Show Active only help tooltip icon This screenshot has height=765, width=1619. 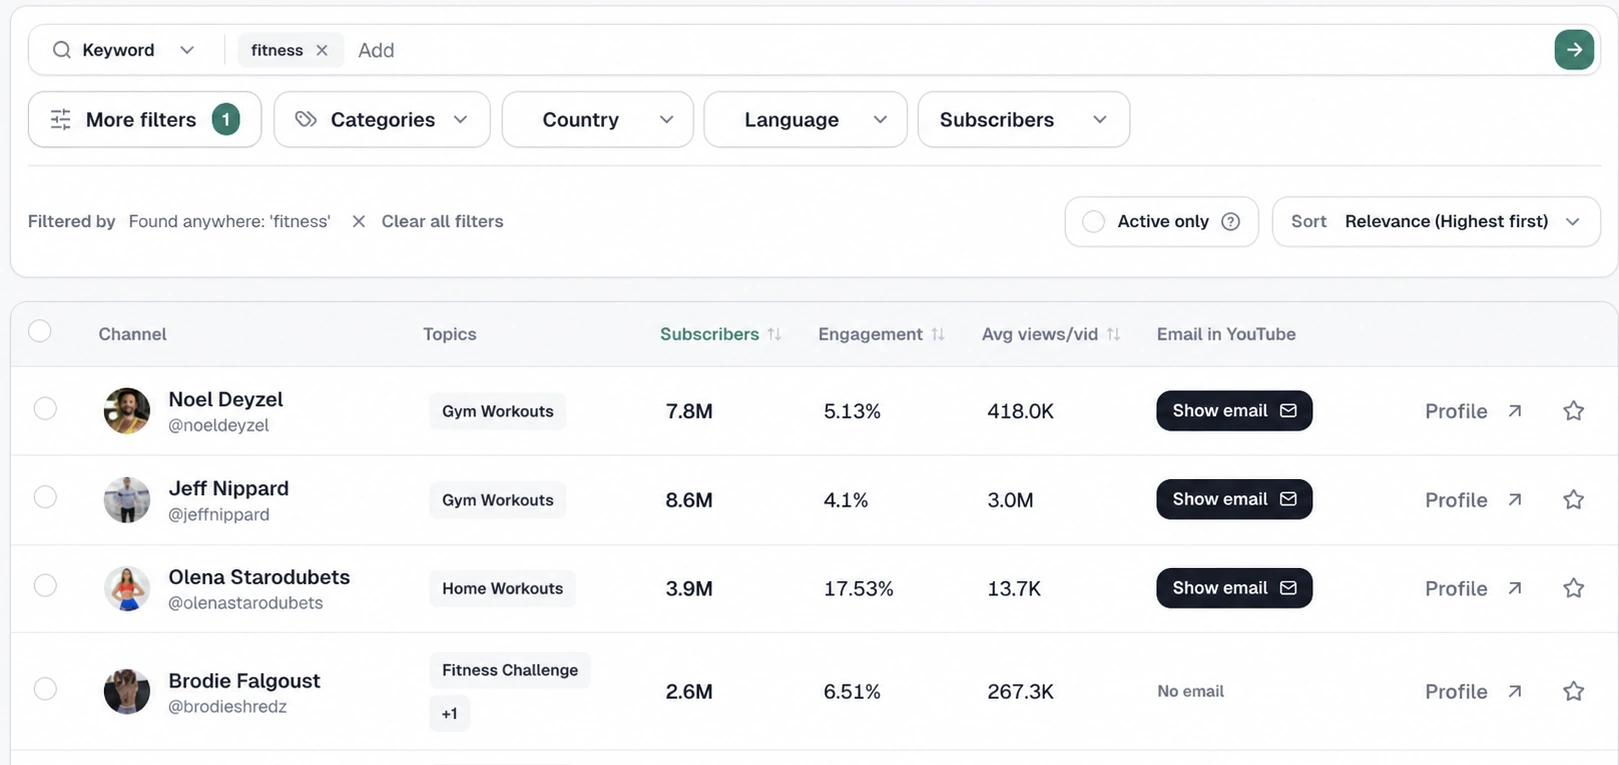(x=1231, y=221)
